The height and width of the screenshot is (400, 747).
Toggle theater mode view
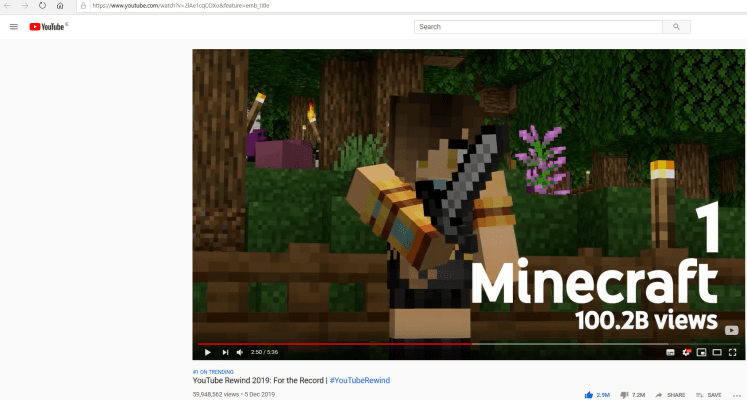(x=717, y=352)
